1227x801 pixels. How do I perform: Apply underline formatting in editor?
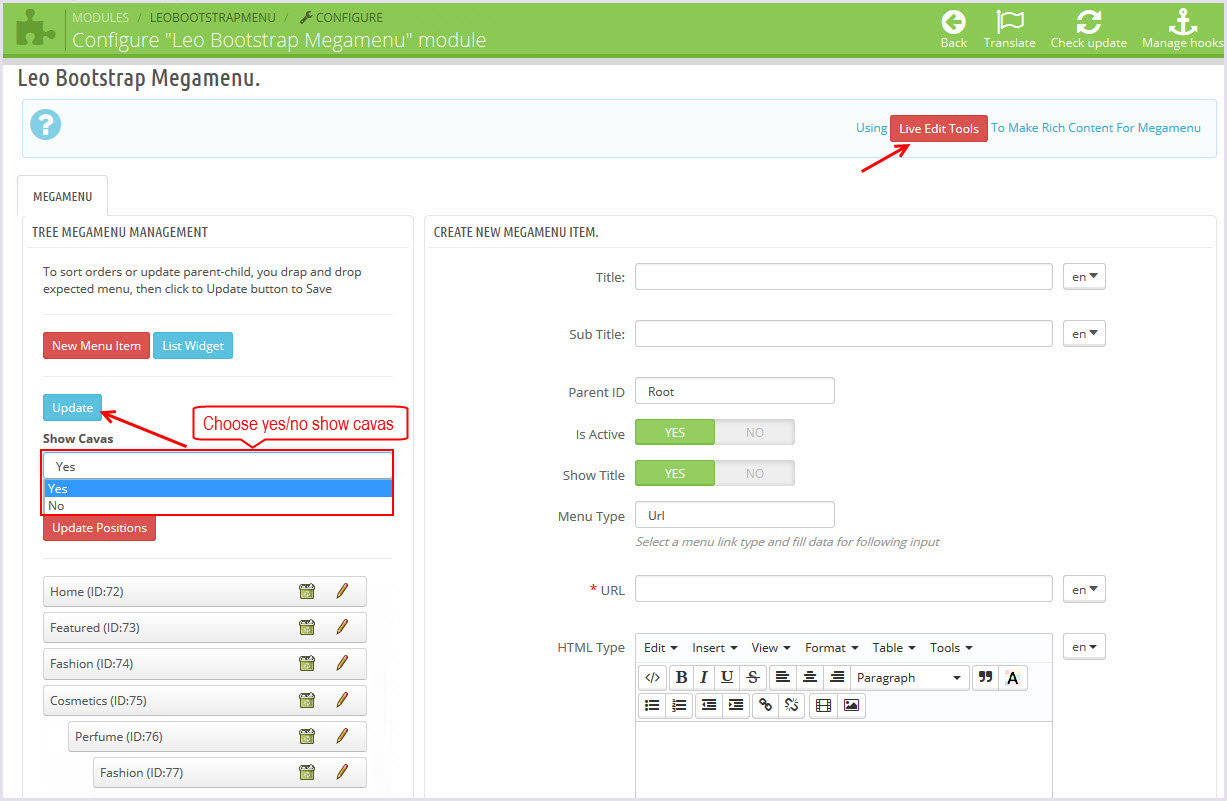(727, 677)
